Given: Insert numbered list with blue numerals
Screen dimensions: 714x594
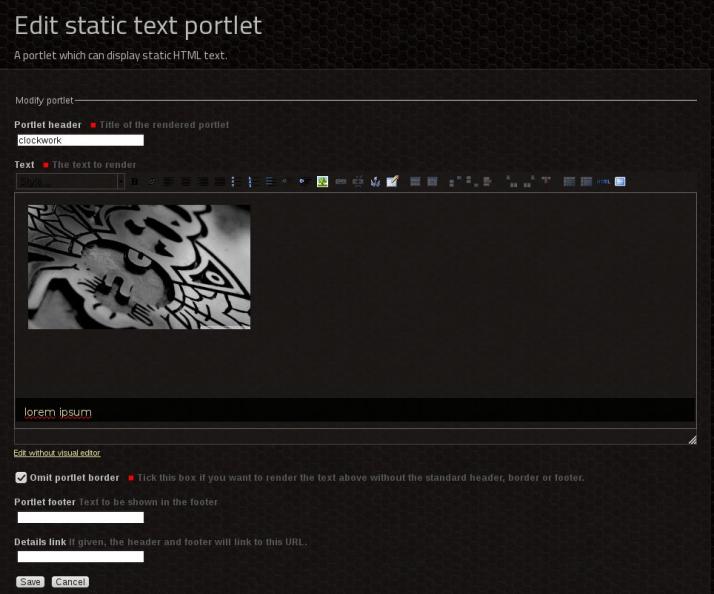Looking at the screenshot, I should [251, 182].
